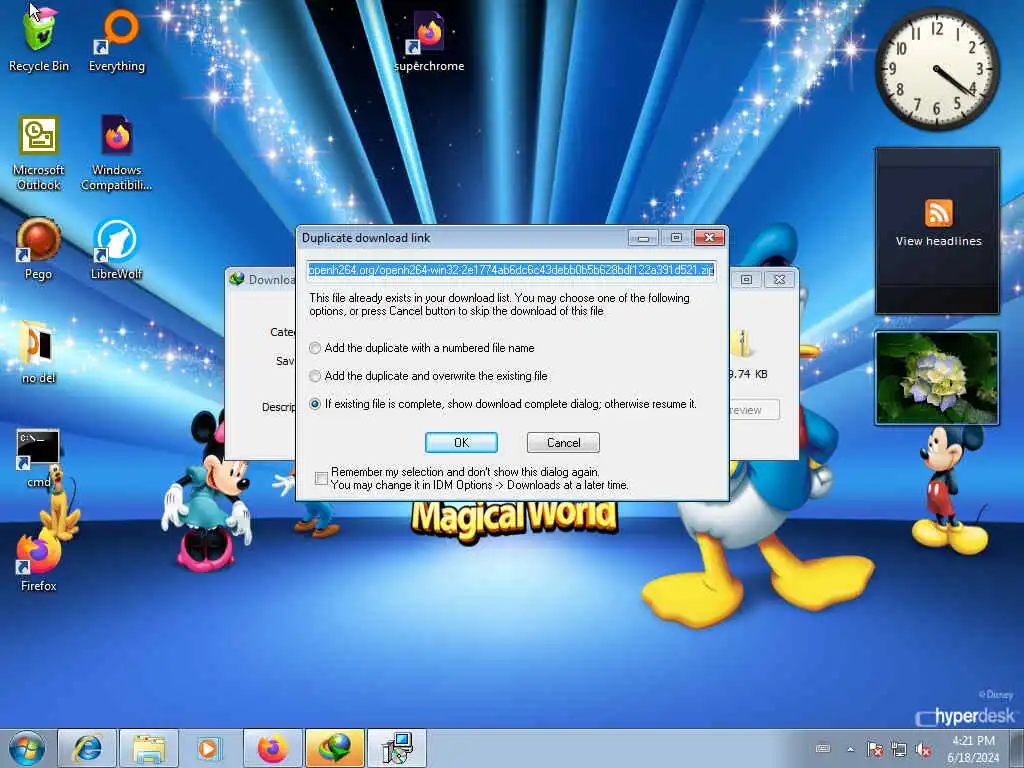The width and height of the screenshot is (1024, 768).
Task: Click the zip file icon in the Download window
Action: [741, 344]
